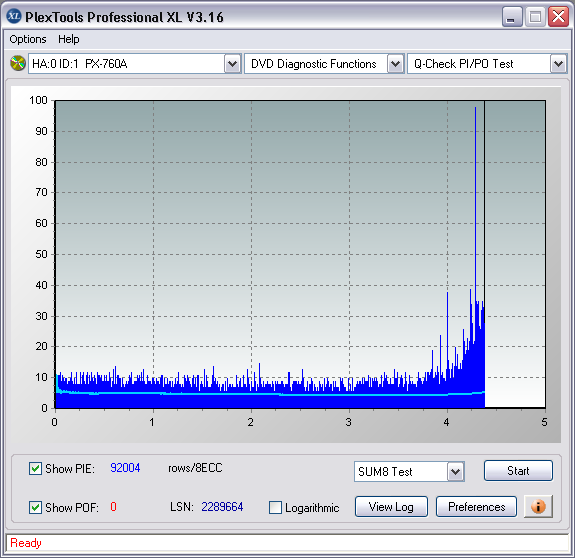Enable the Logarithmic checkbox
This screenshot has width=575, height=558.
(275, 508)
